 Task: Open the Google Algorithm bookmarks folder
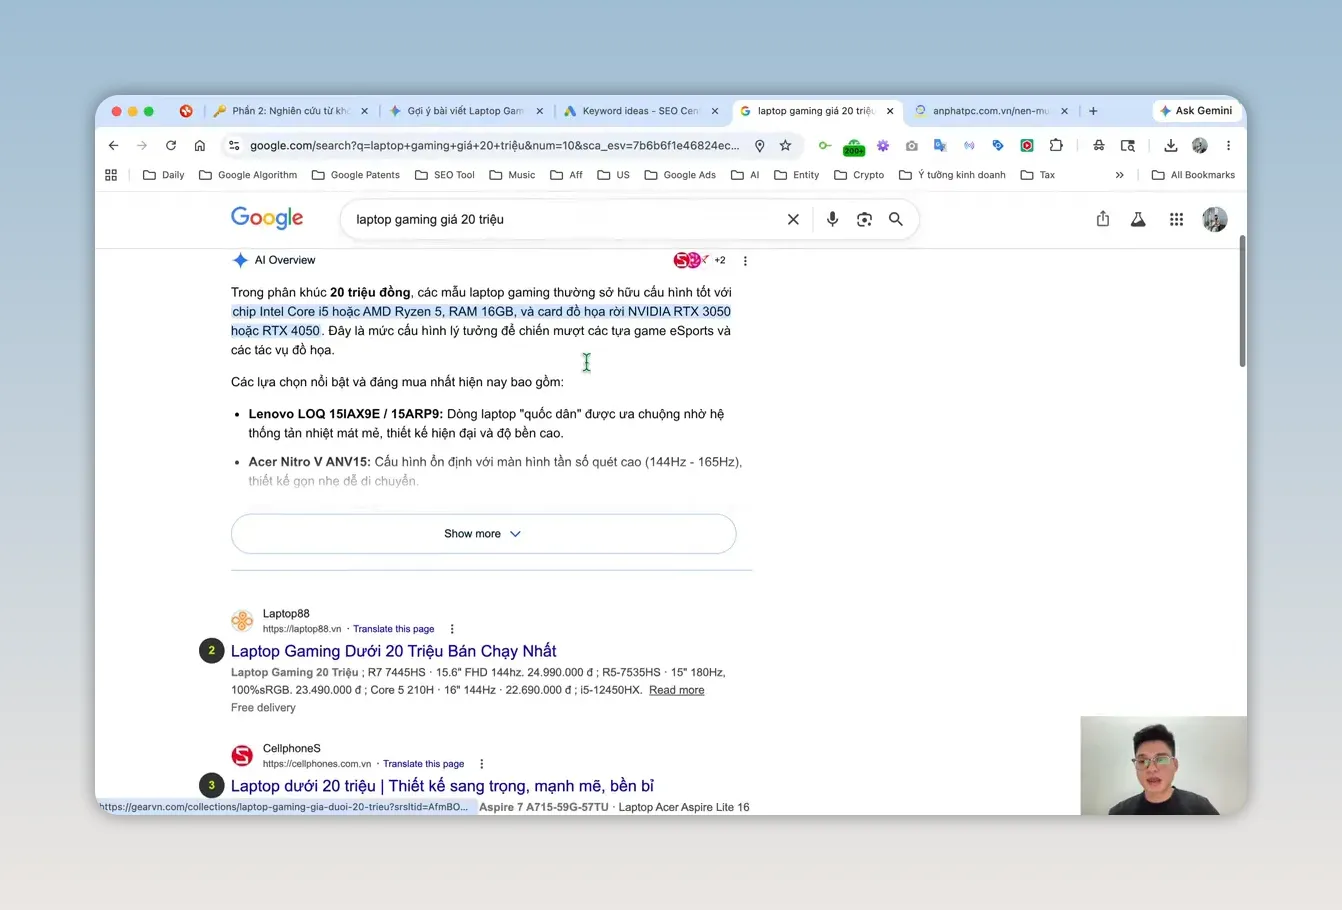click(x=248, y=175)
